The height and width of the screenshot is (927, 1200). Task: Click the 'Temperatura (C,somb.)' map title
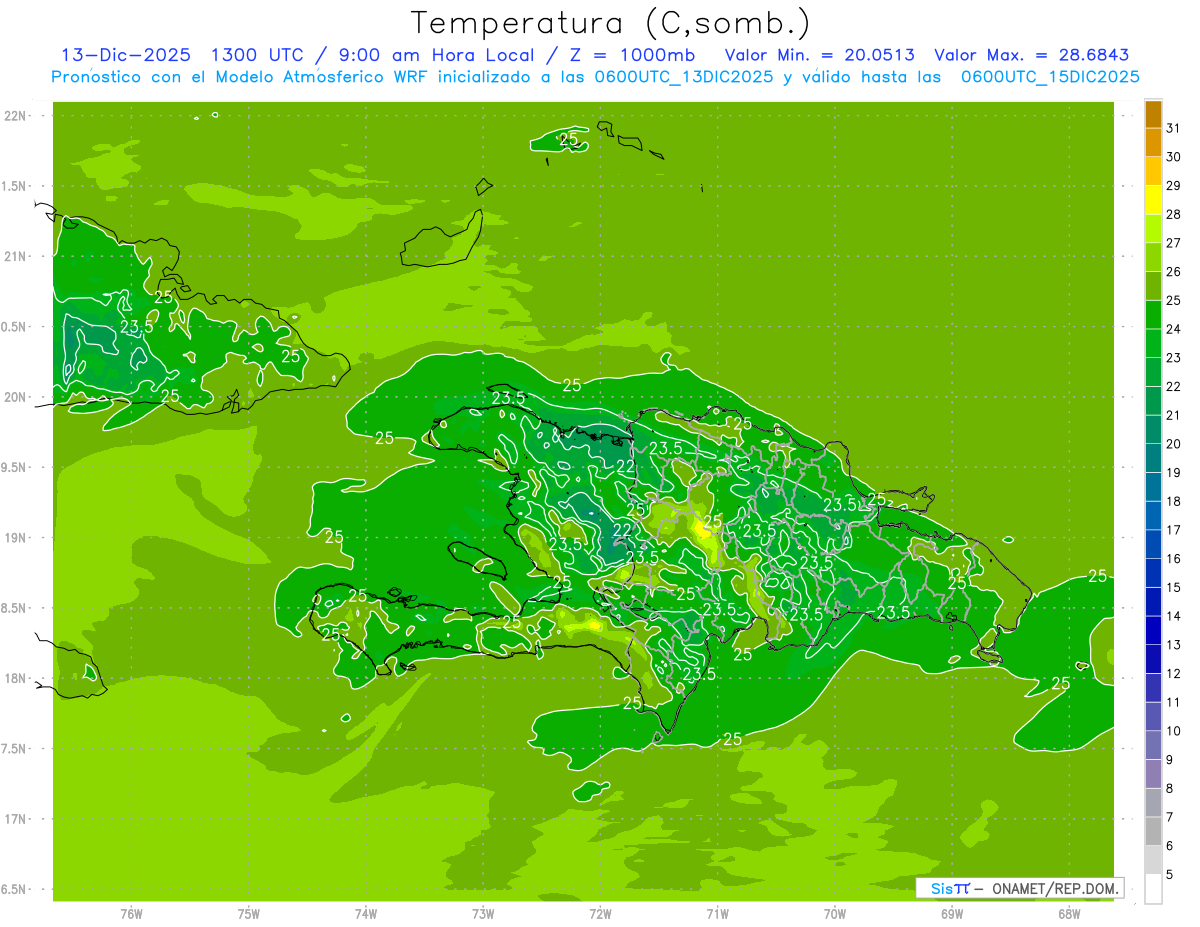tap(611, 24)
